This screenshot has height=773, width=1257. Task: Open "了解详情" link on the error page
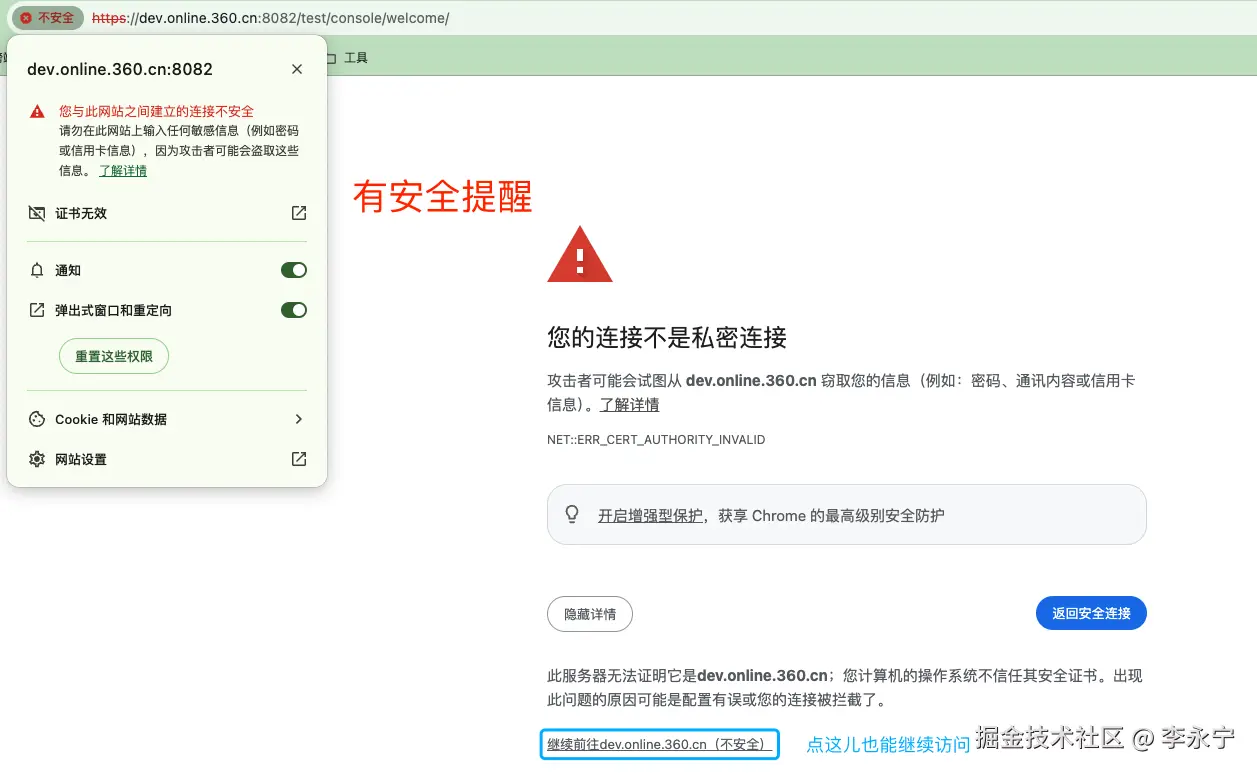tap(629, 405)
